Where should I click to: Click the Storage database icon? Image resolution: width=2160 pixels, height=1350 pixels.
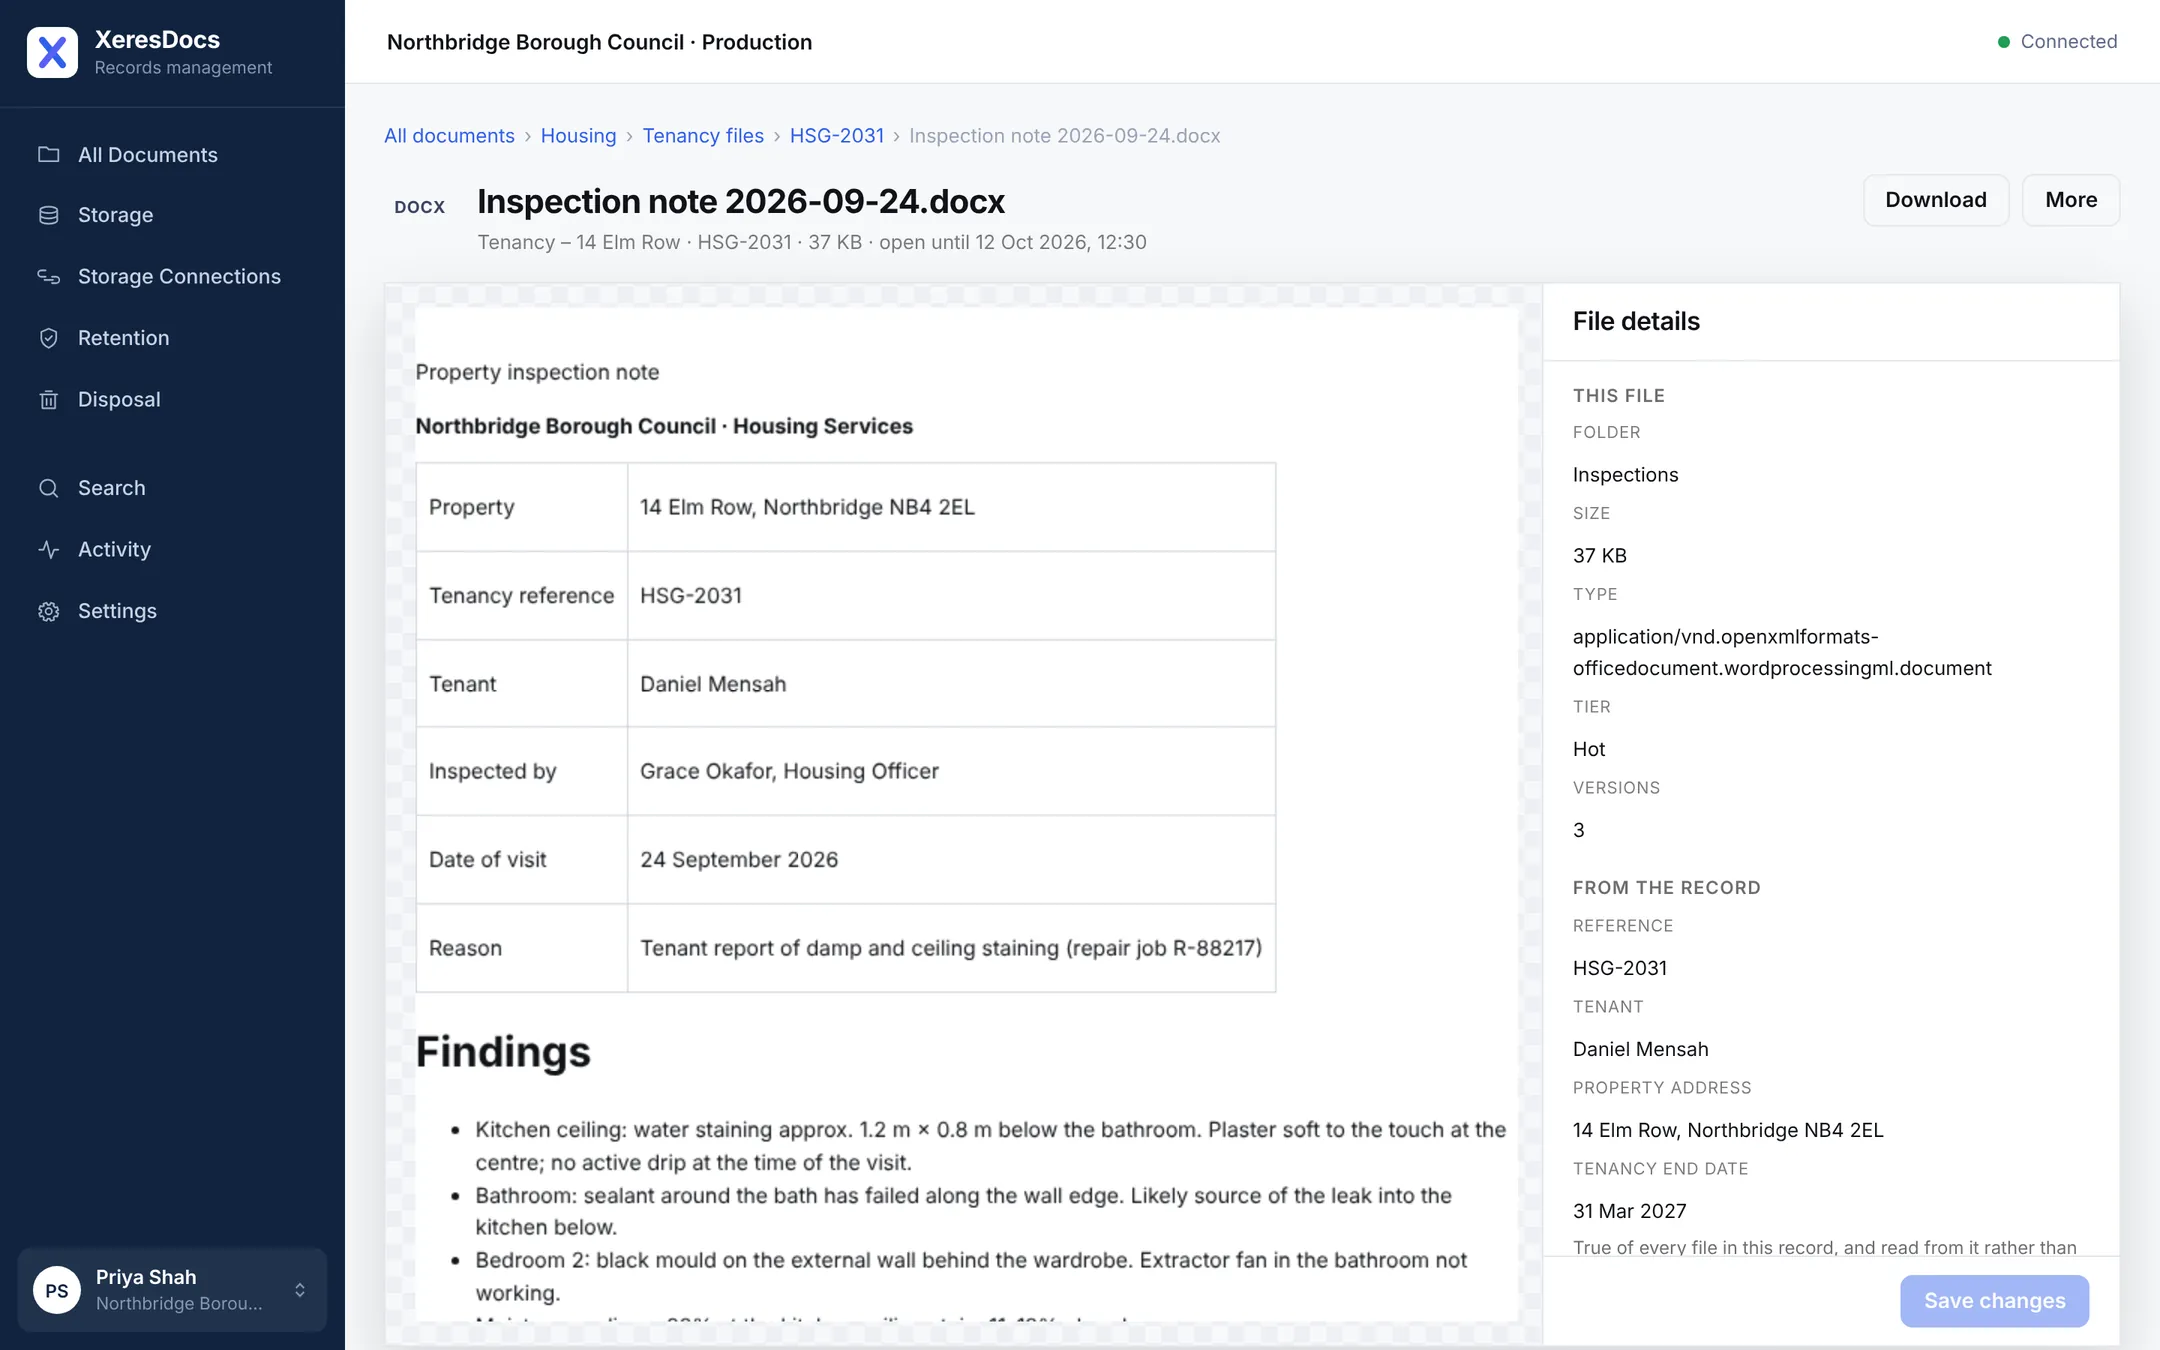coord(48,215)
